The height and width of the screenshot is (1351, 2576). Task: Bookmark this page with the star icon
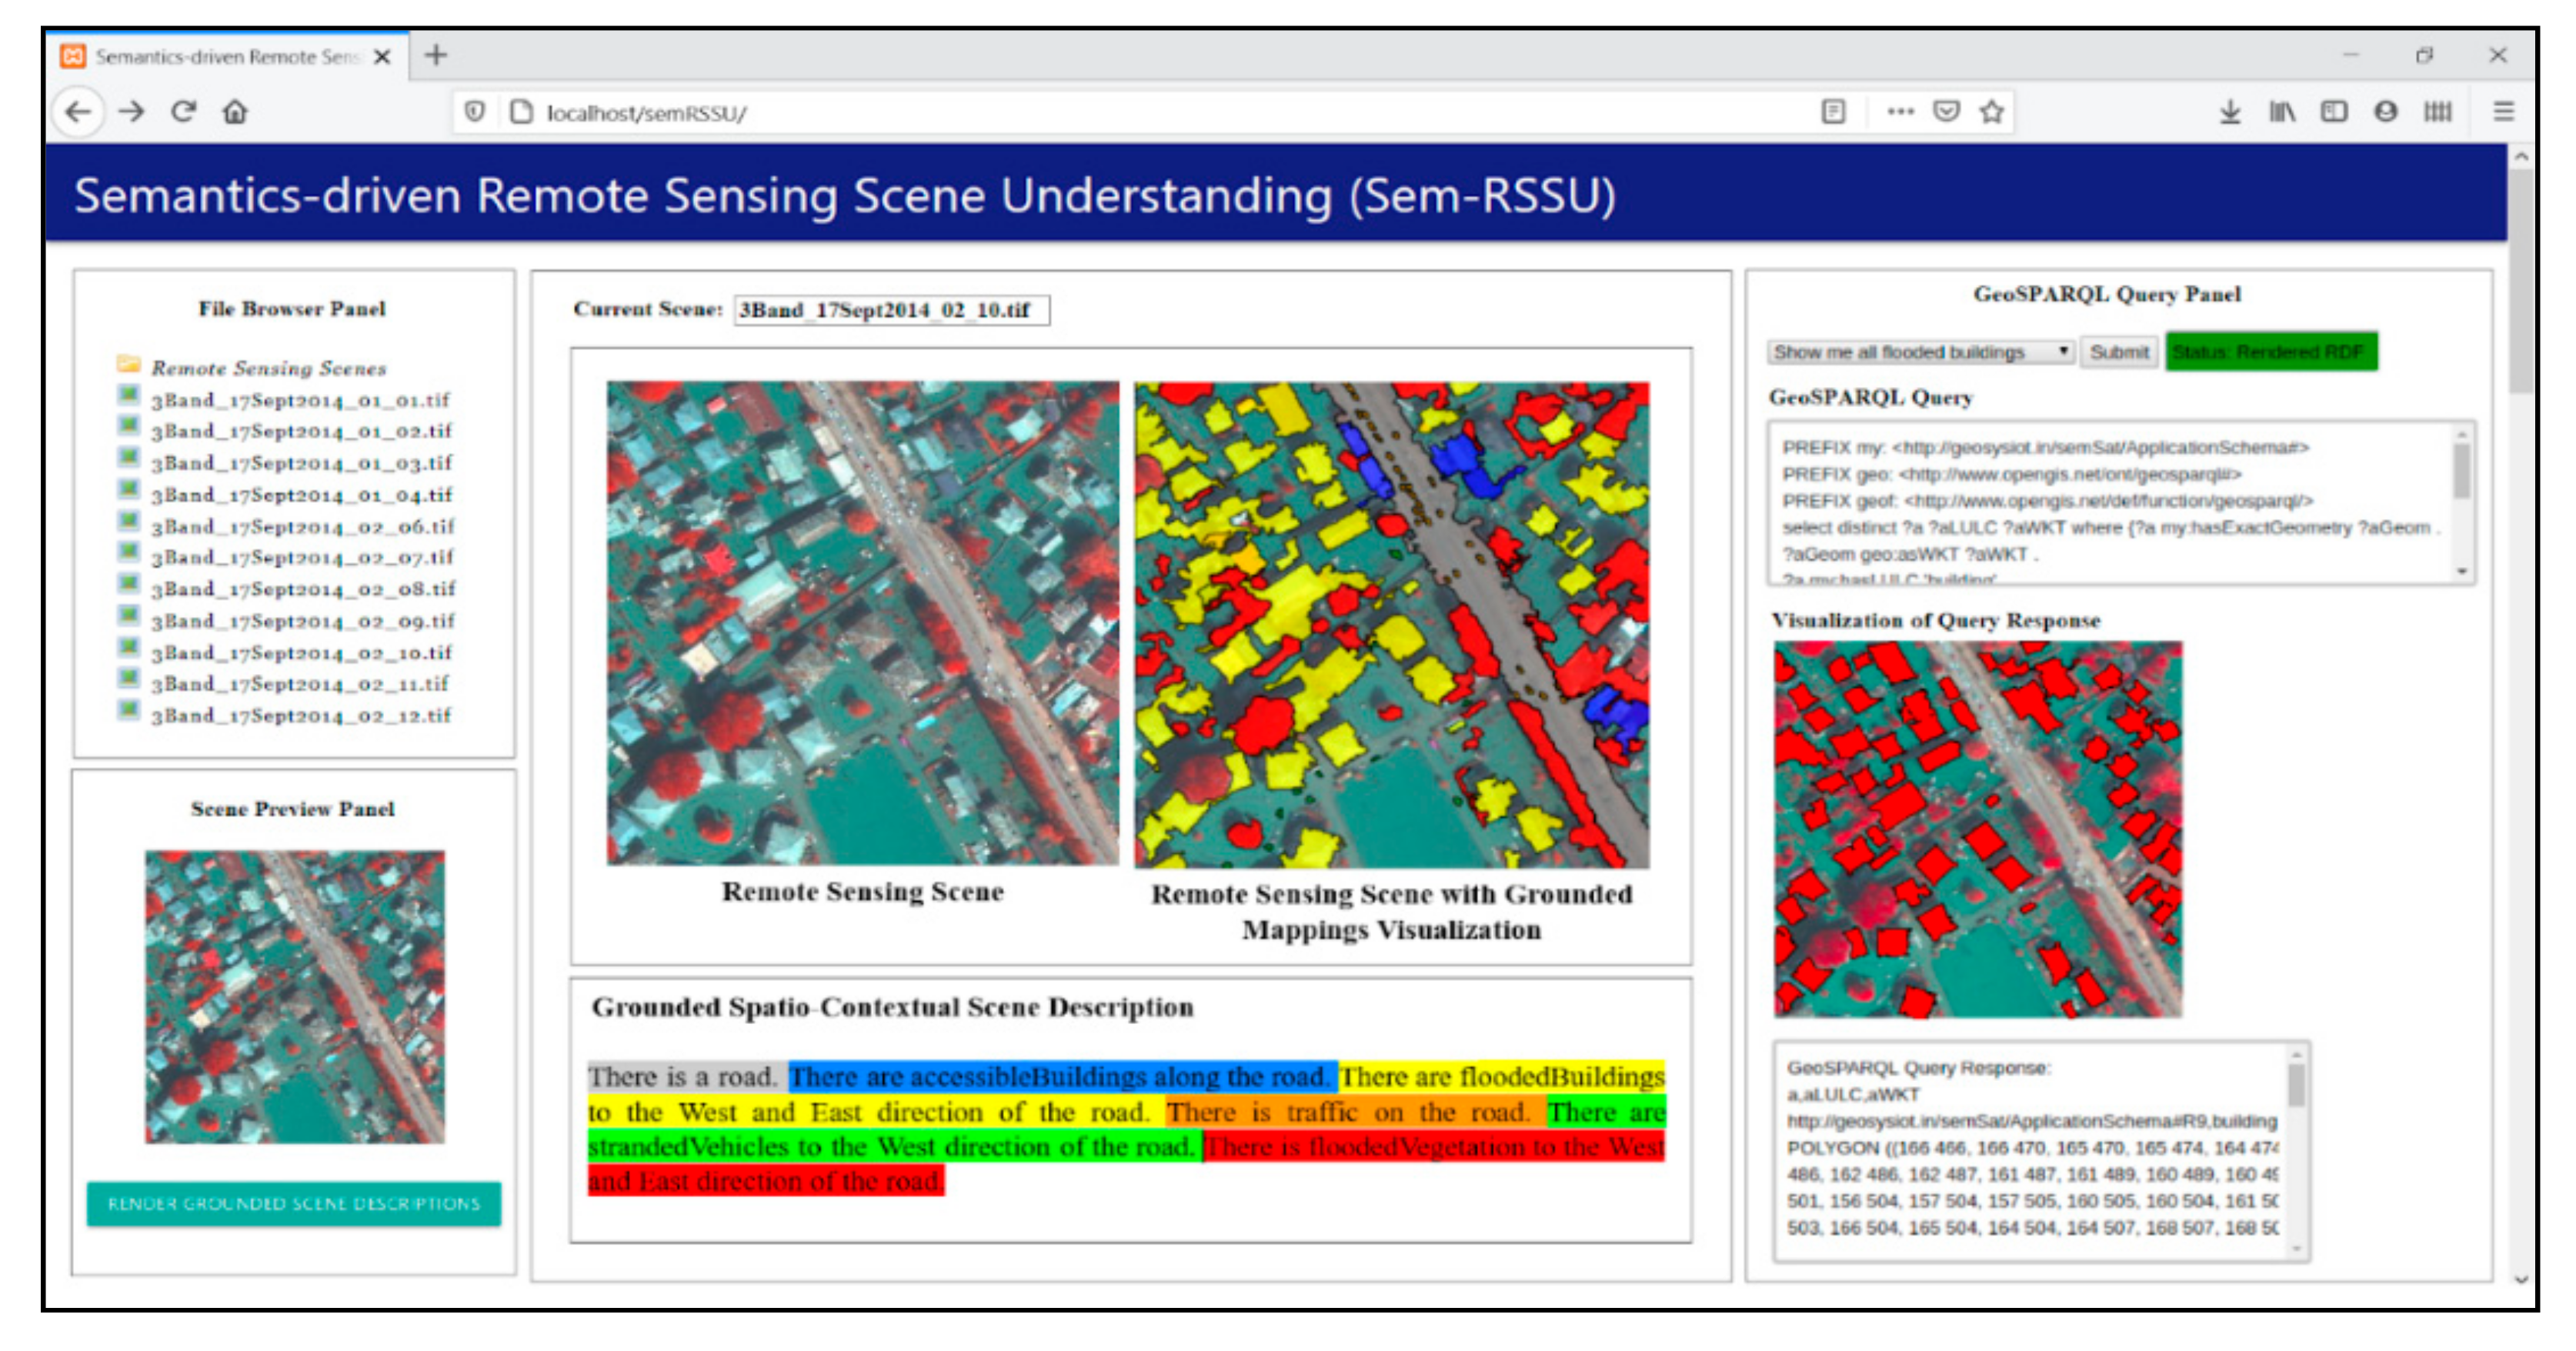(1991, 111)
